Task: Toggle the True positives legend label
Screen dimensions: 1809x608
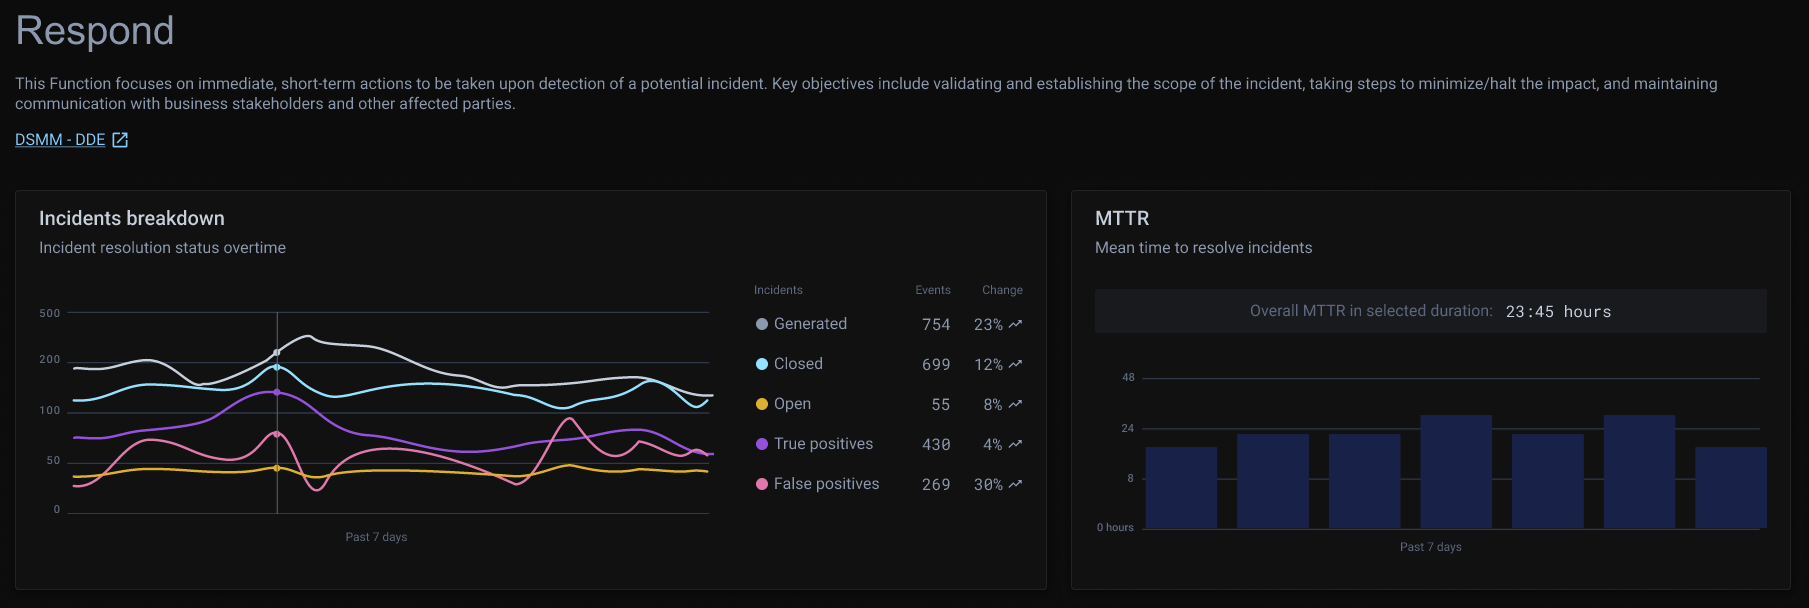Action: (823, 444)
